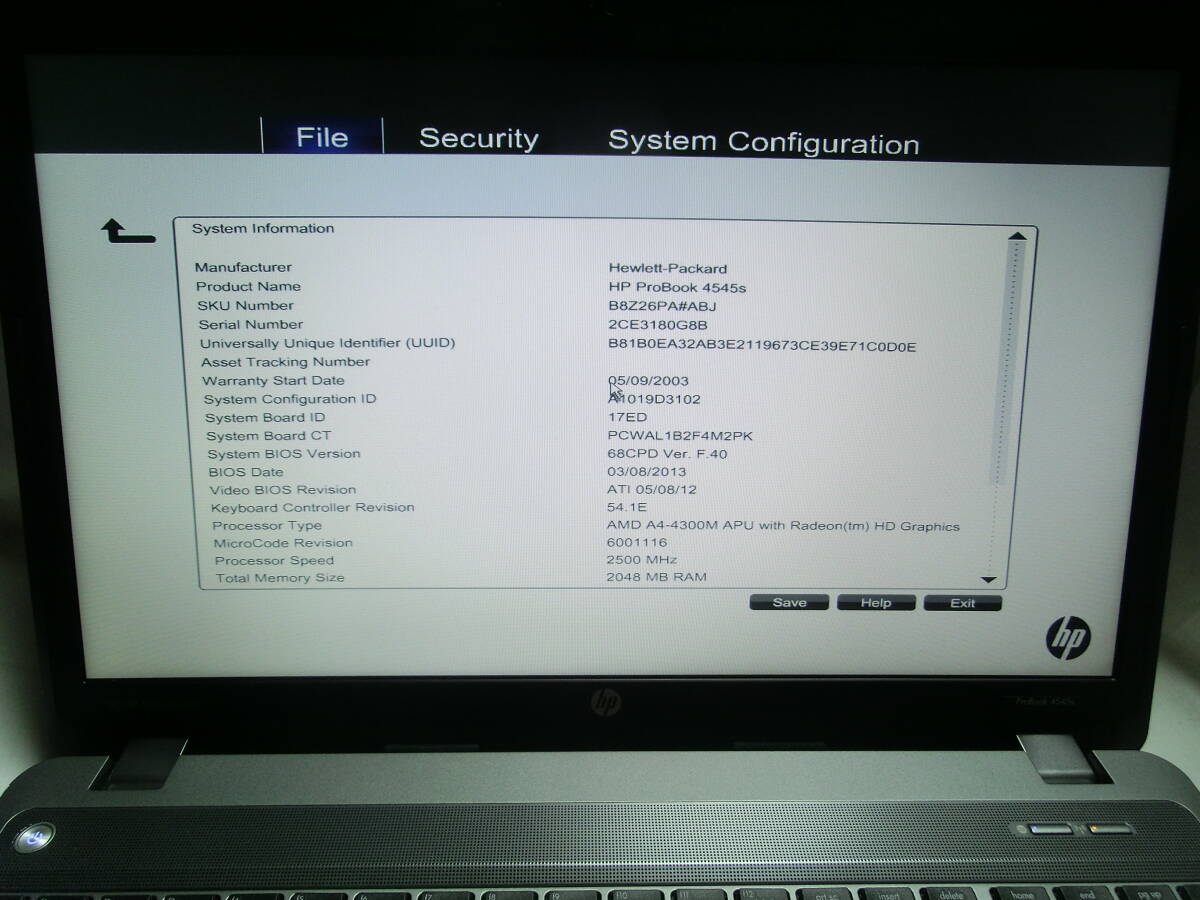1200x900 pixels.
Task: Select the 54.1E value
Action: click(627, 508)
